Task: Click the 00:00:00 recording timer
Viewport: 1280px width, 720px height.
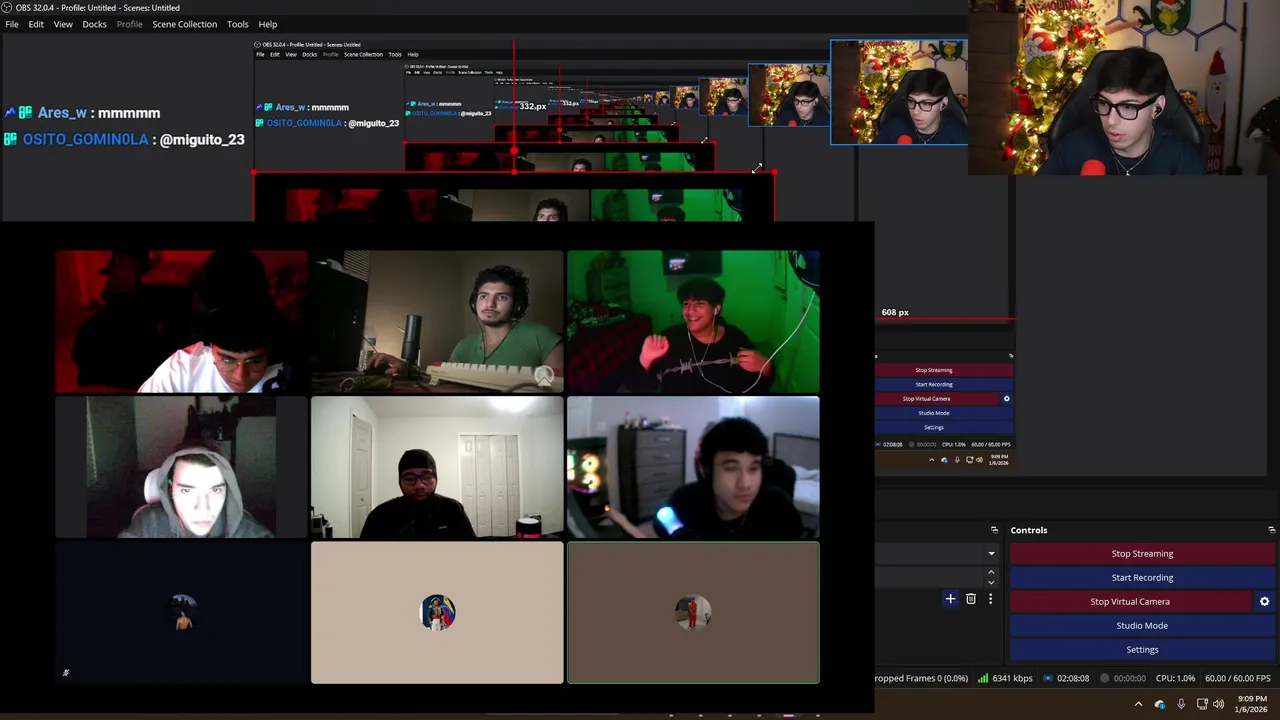Action: click(1130, 678)
